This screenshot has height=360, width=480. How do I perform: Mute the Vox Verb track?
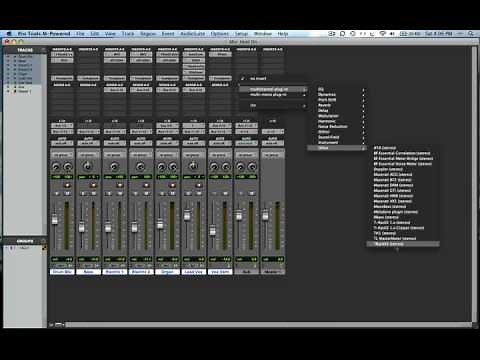coord(226,193)
